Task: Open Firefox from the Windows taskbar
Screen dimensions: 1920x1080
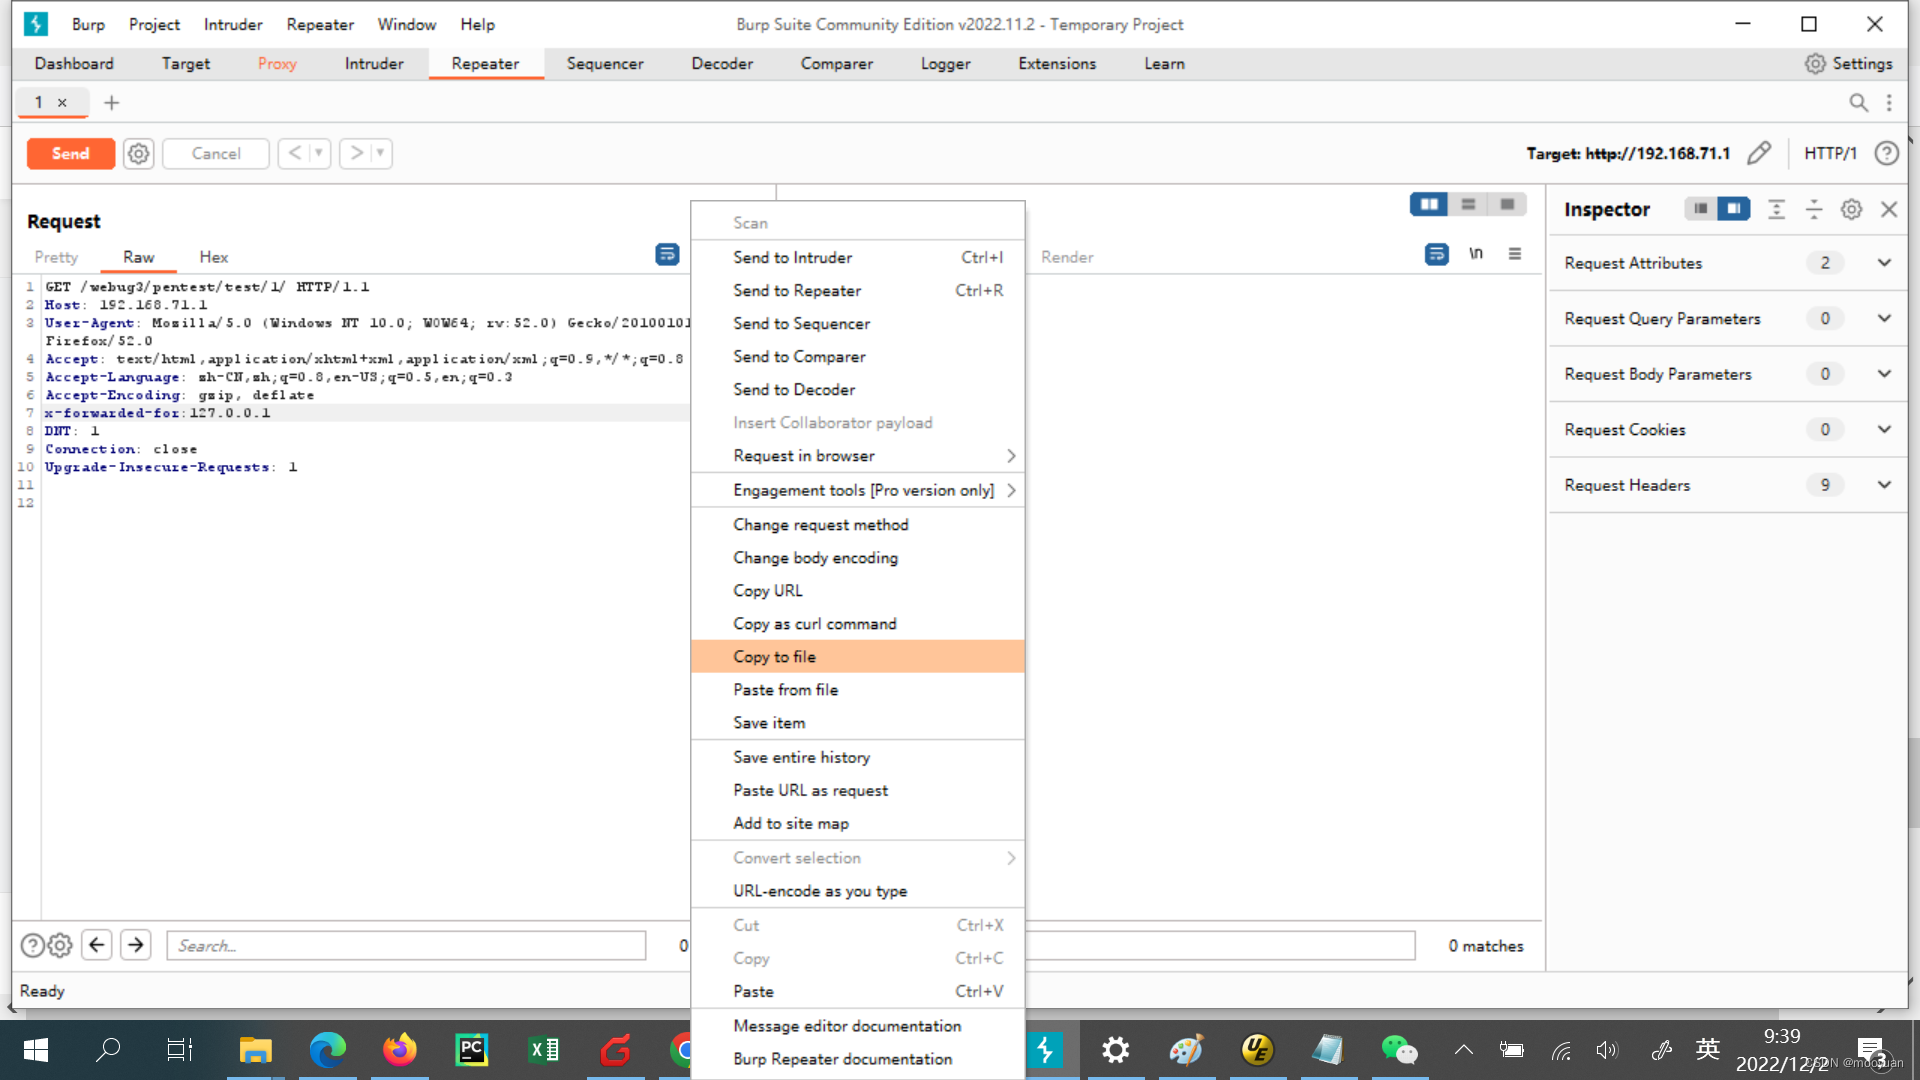Action: tap(399, 1049)
